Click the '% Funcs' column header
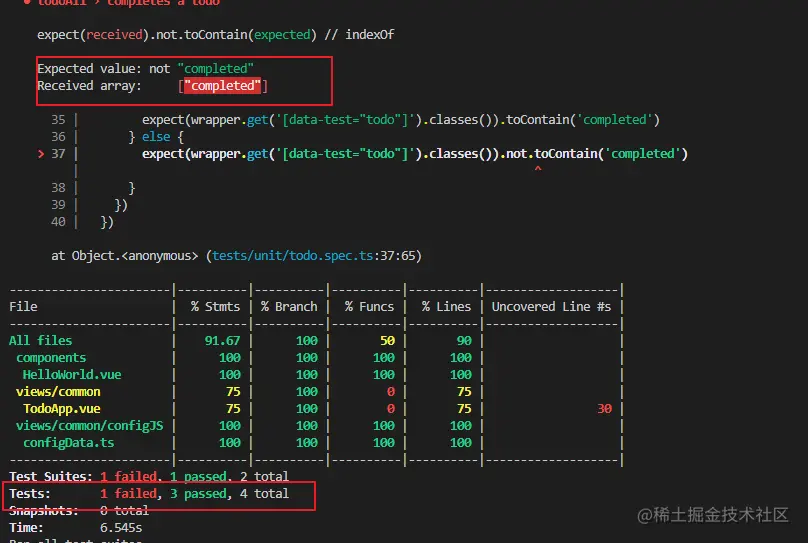Screen dimensions: 808x543 click(x=369, y=307)
